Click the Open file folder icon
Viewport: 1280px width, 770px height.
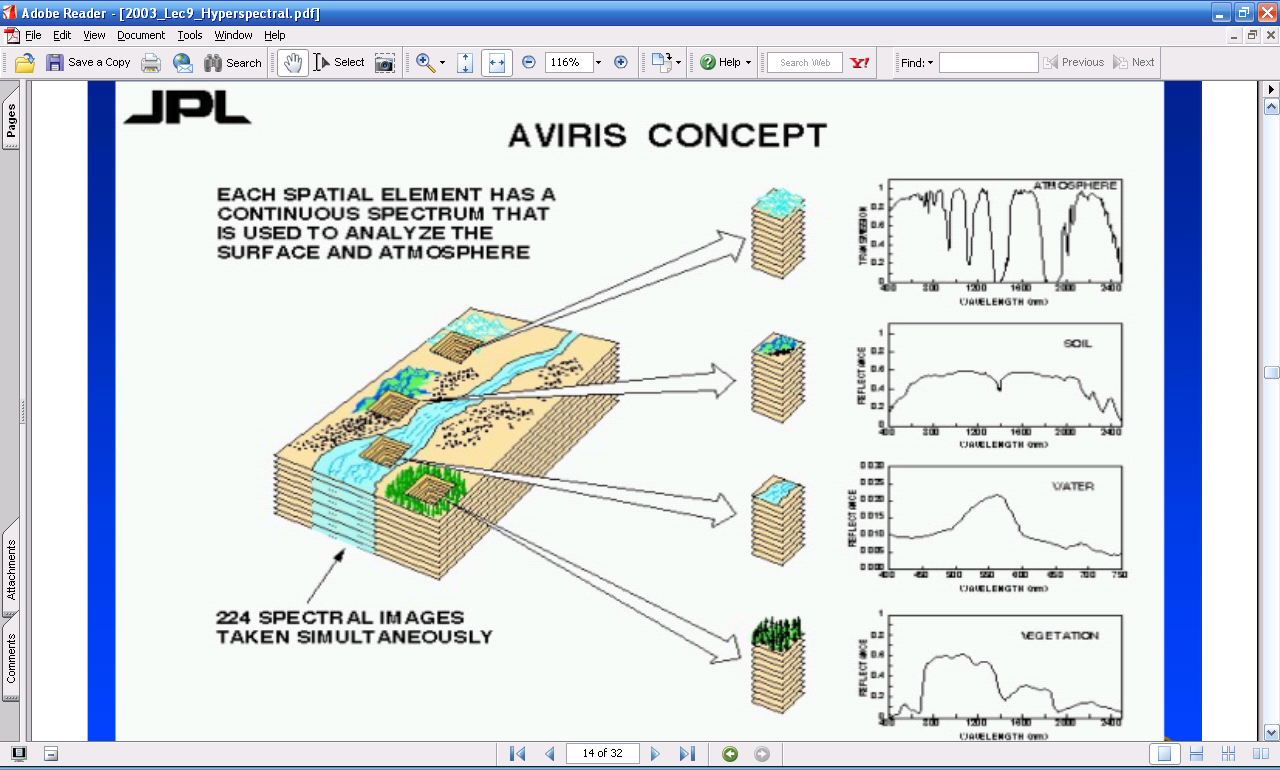25,62
